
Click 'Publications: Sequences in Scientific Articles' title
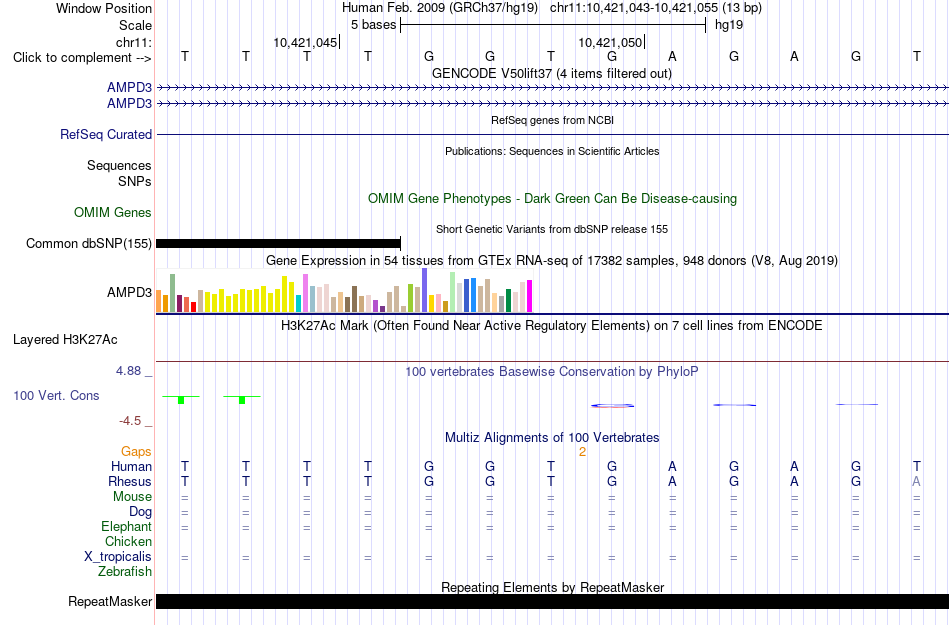552,151
